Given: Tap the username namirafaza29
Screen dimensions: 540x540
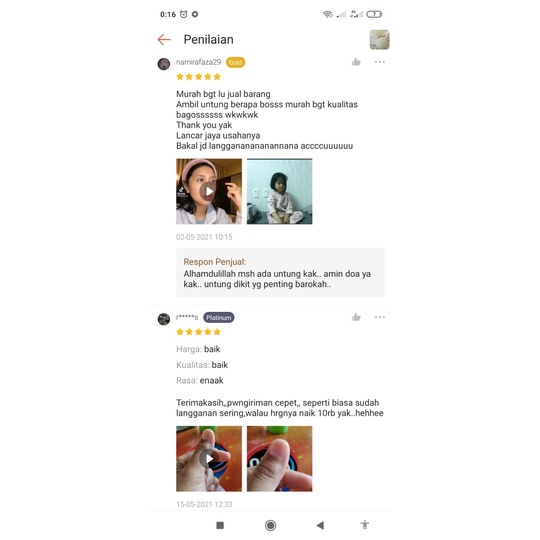Looking at the screenshot, I should (x=198, y=62).
